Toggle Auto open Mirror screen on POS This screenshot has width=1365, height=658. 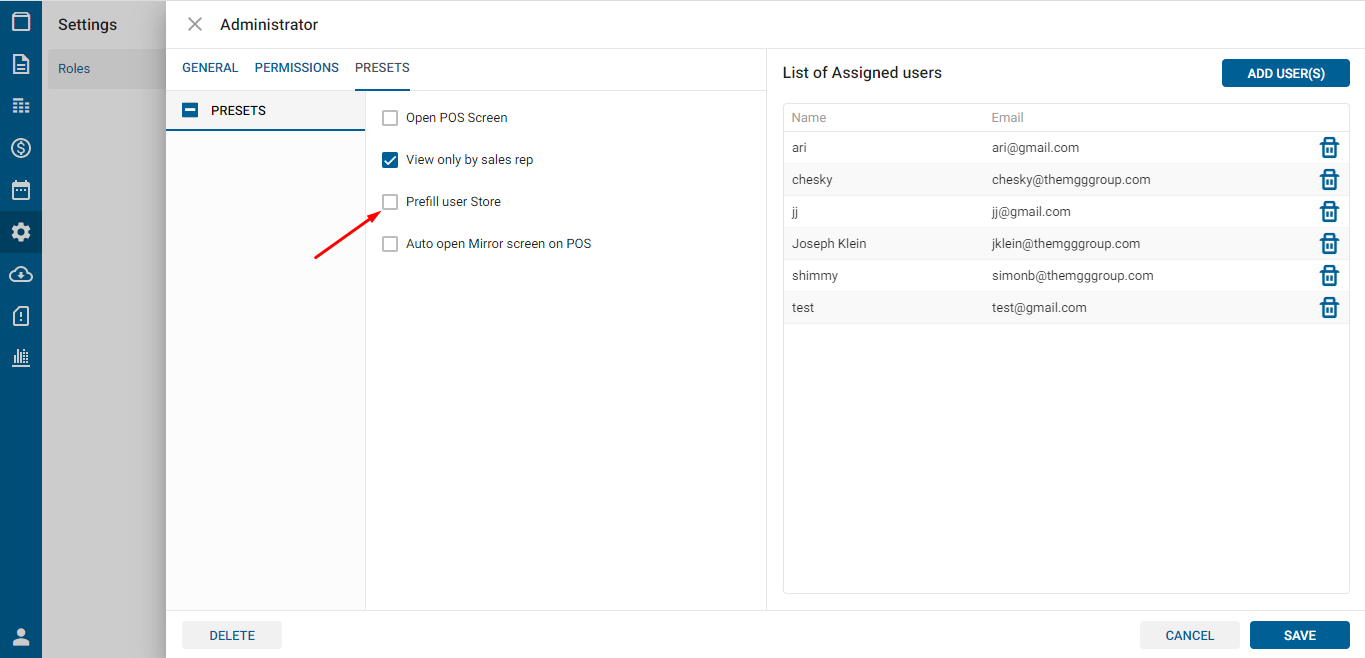coord(390,244)
